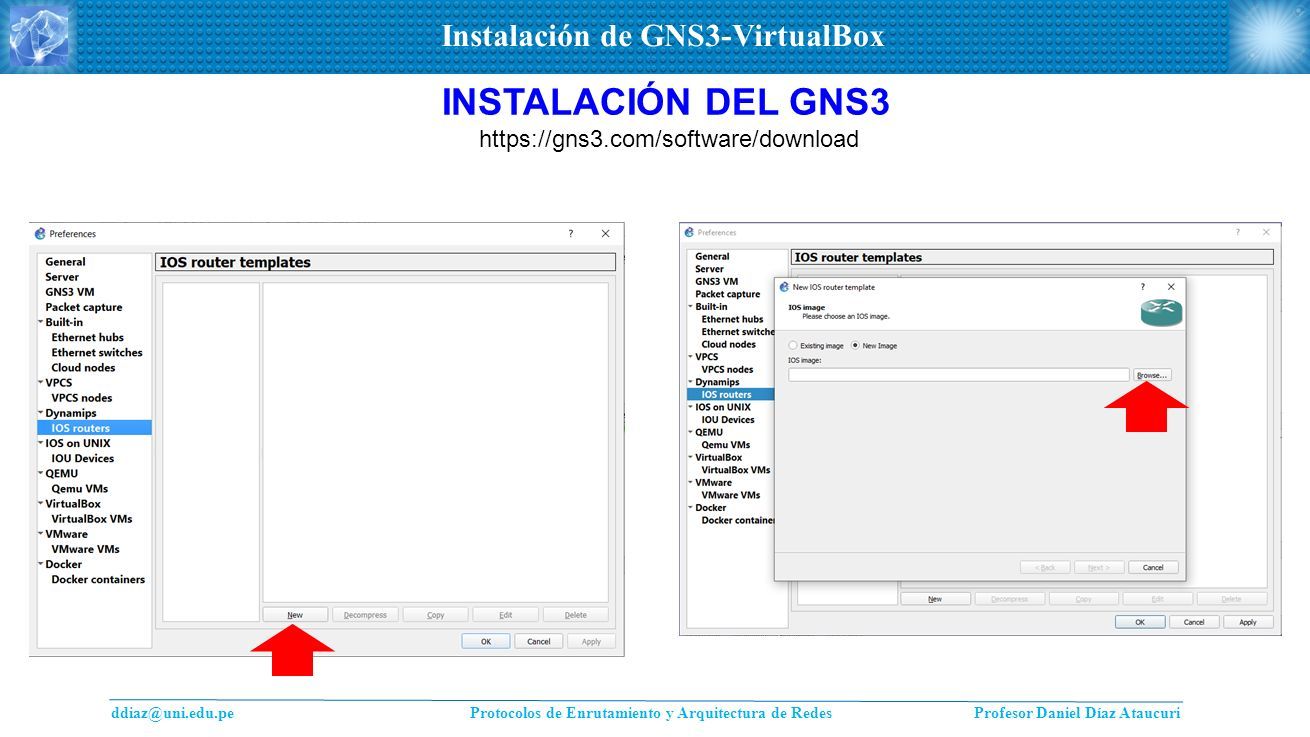Viewport: 1310px width, 737px height.
Task: Close the right Preferences window
Action: [1267, 232]
